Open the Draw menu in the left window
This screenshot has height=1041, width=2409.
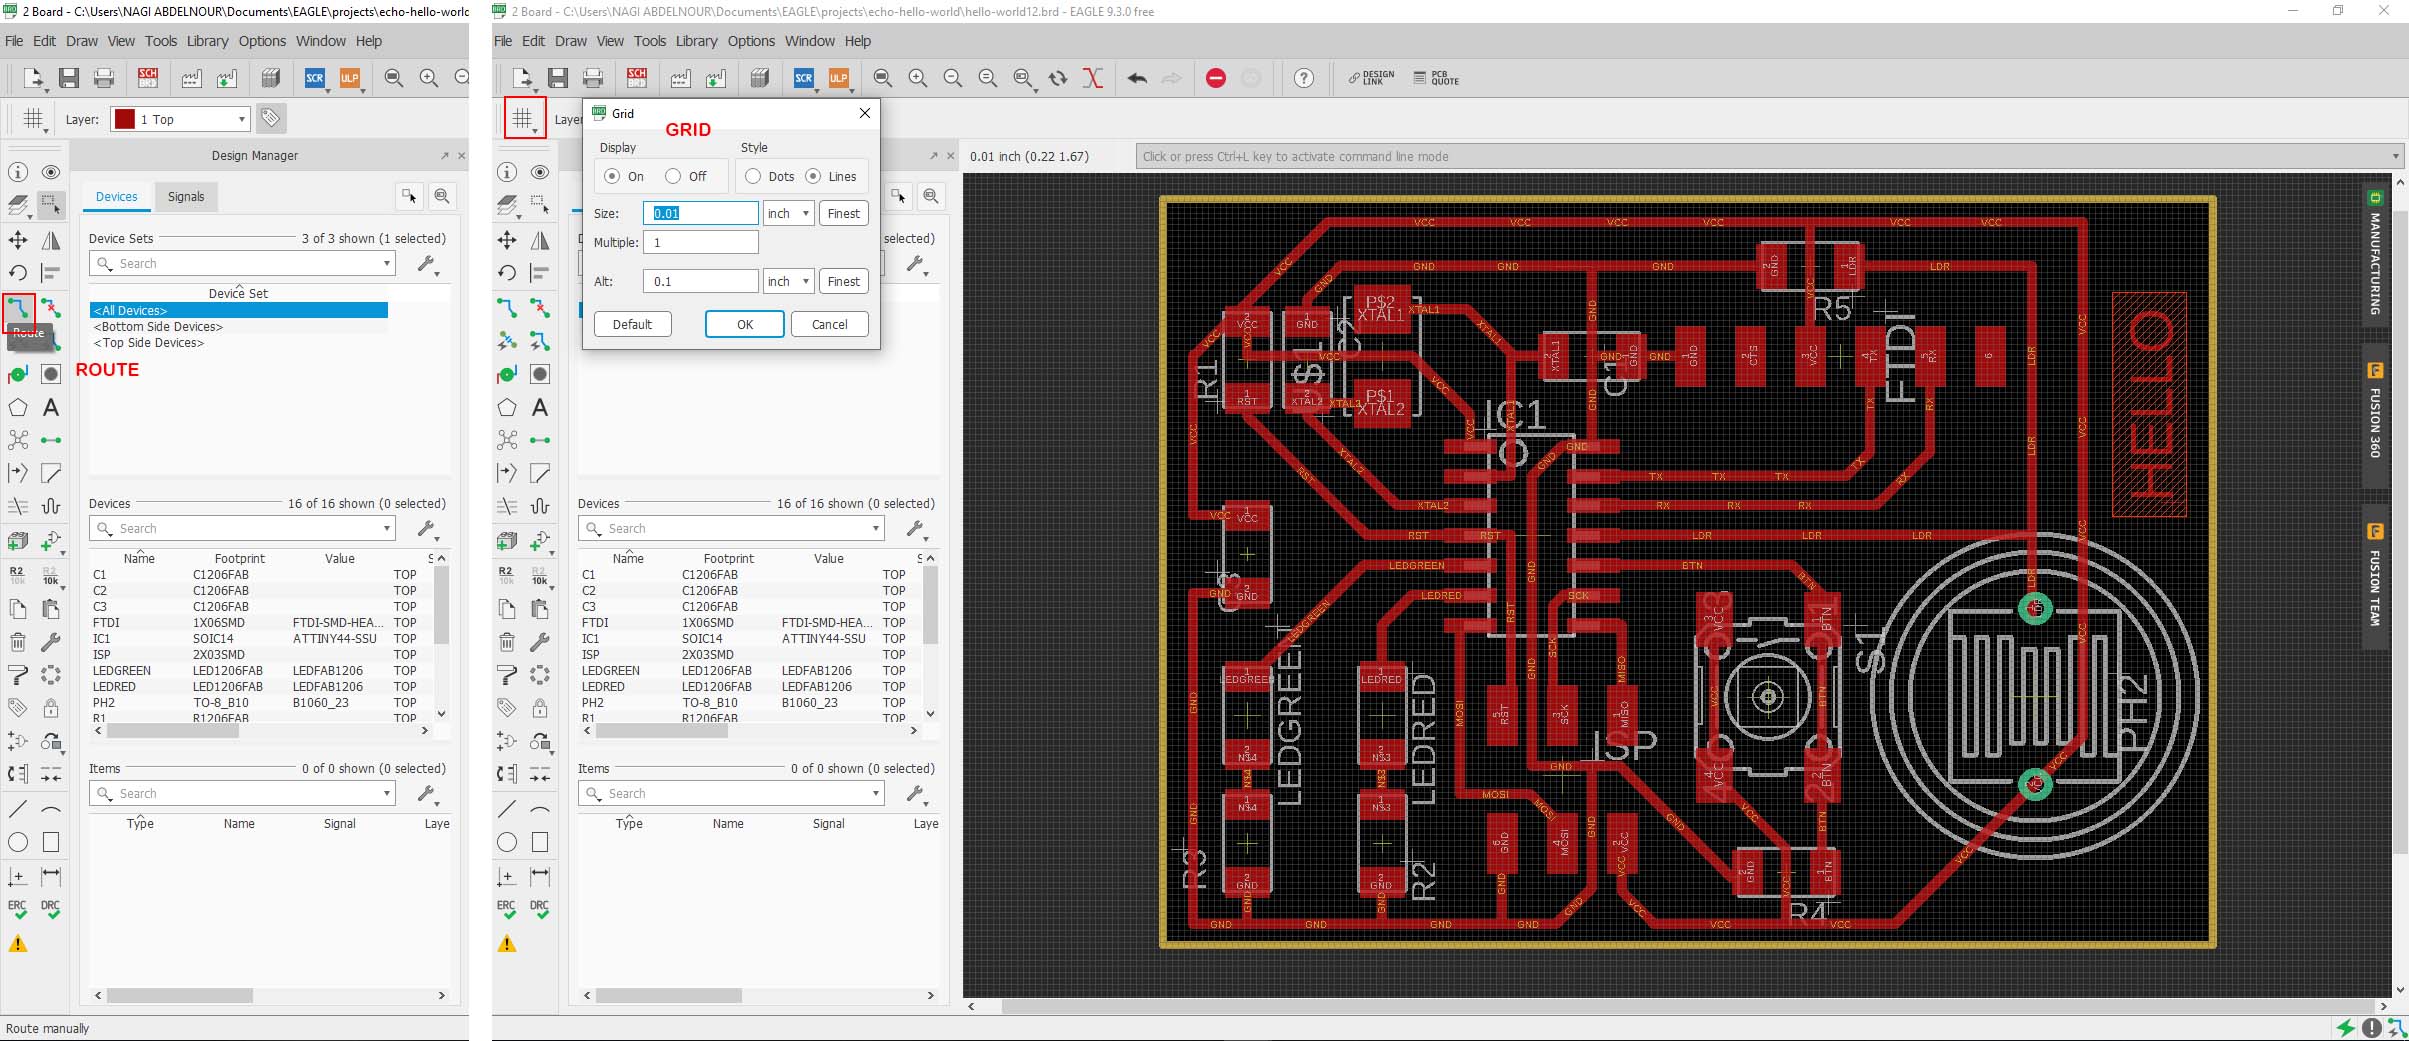82,41
